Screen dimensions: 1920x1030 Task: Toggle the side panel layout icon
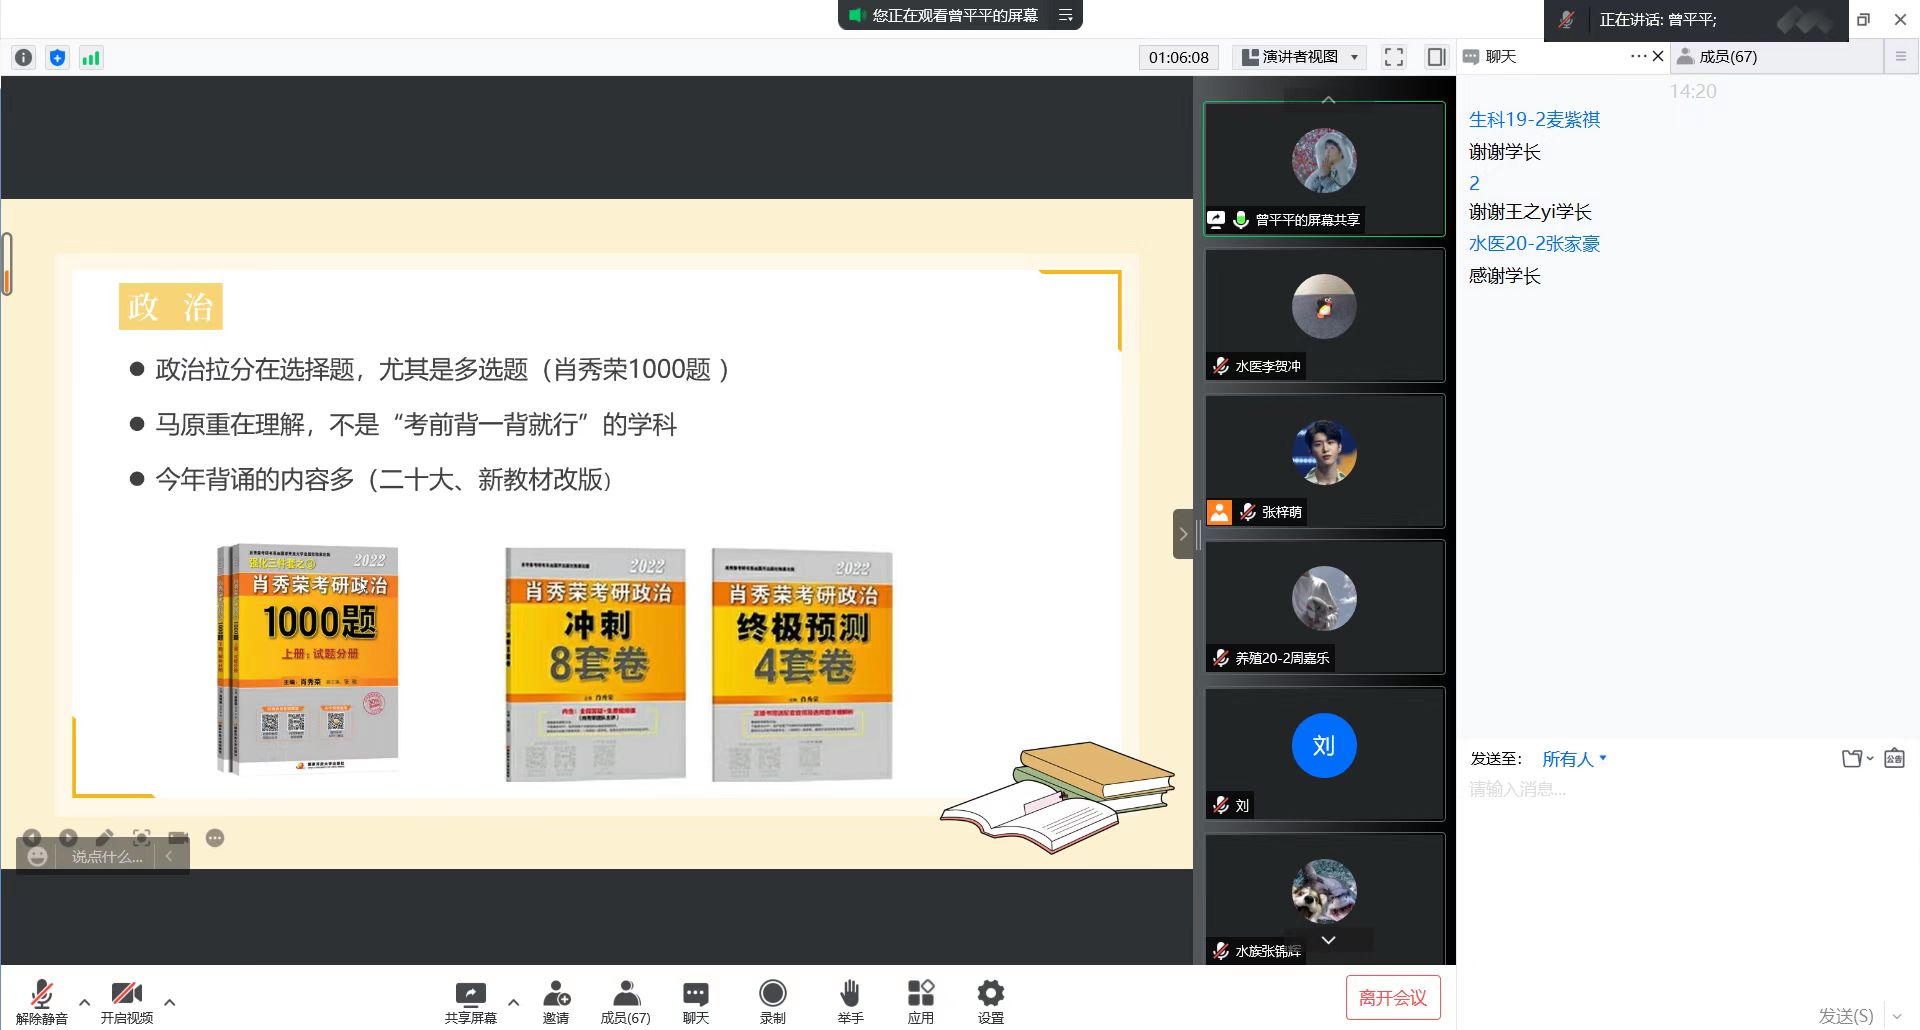click(x=1436, y=57)
